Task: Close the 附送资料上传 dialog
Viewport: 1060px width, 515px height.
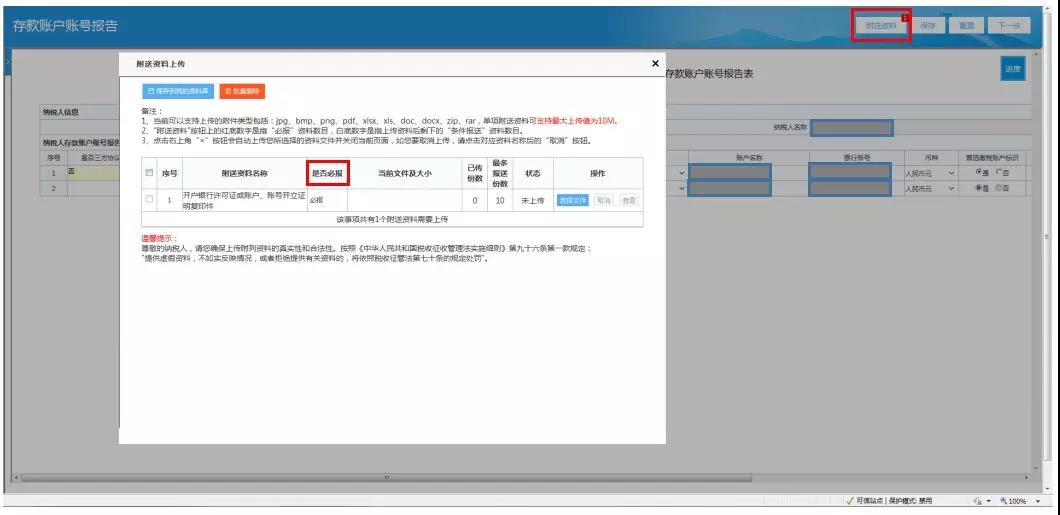Action: [x=655, y=63]
